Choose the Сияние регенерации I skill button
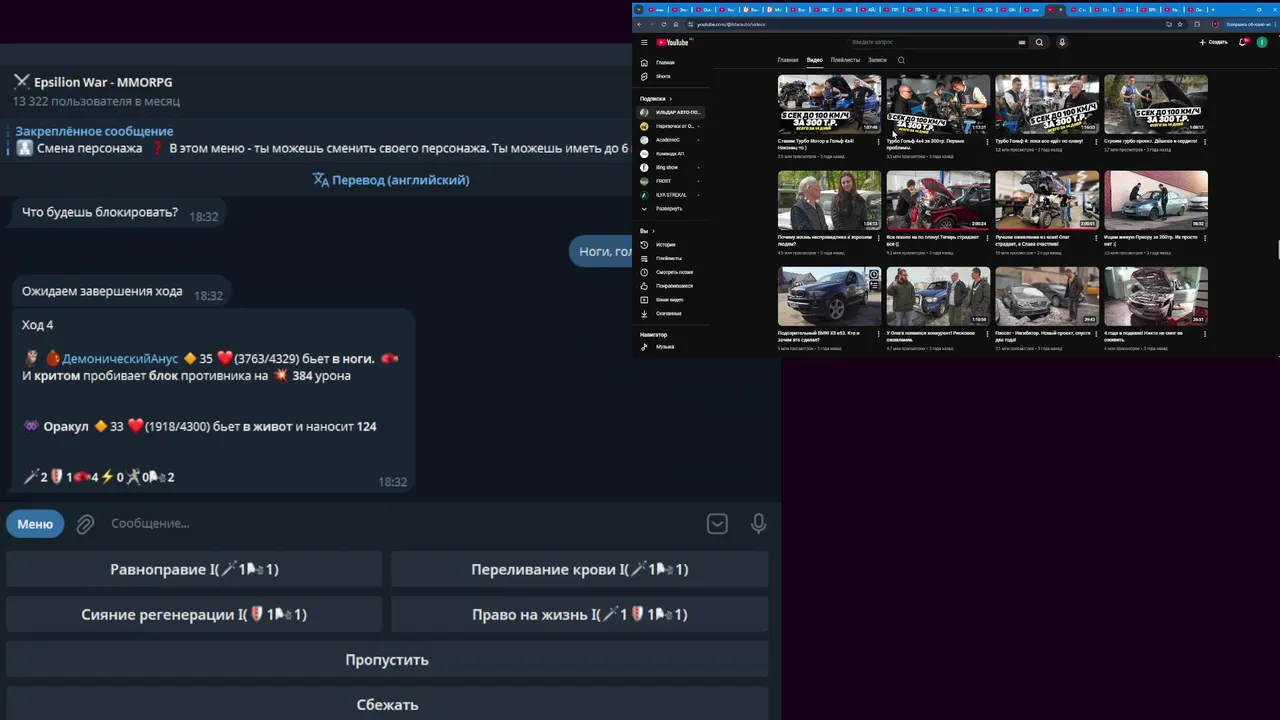The width and height of the screenshot is (1280, 720). (x=194, y=614)
